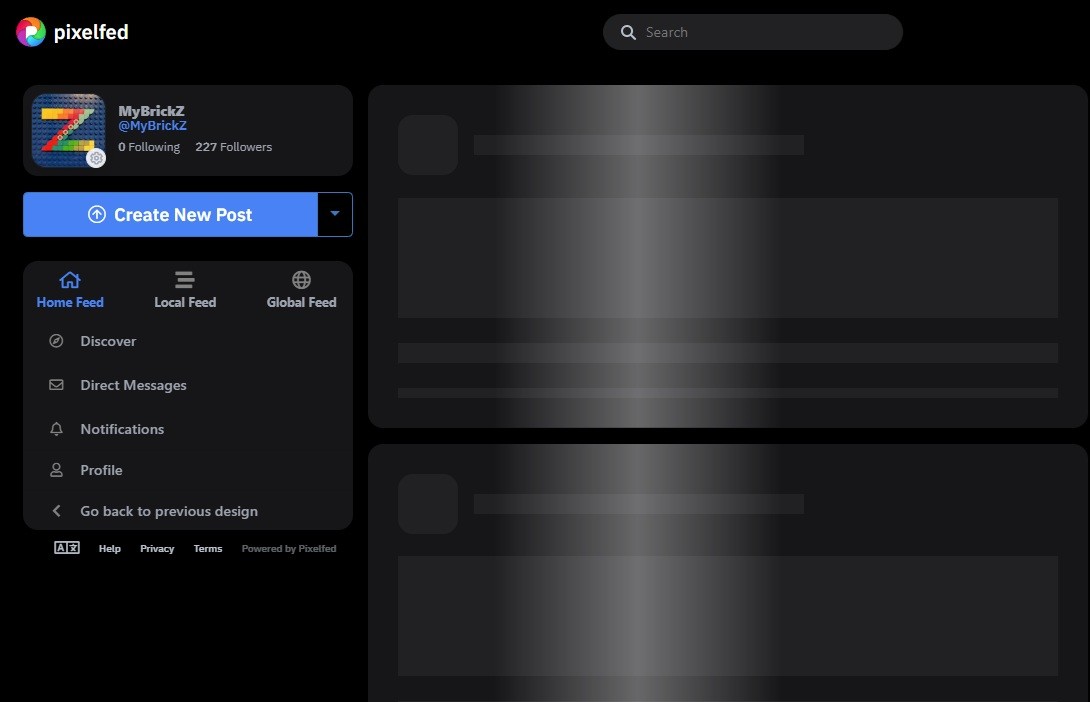Click the Pixelfed logo icon
Viewport: 1090px width, 702px height.
coord(31,32)
